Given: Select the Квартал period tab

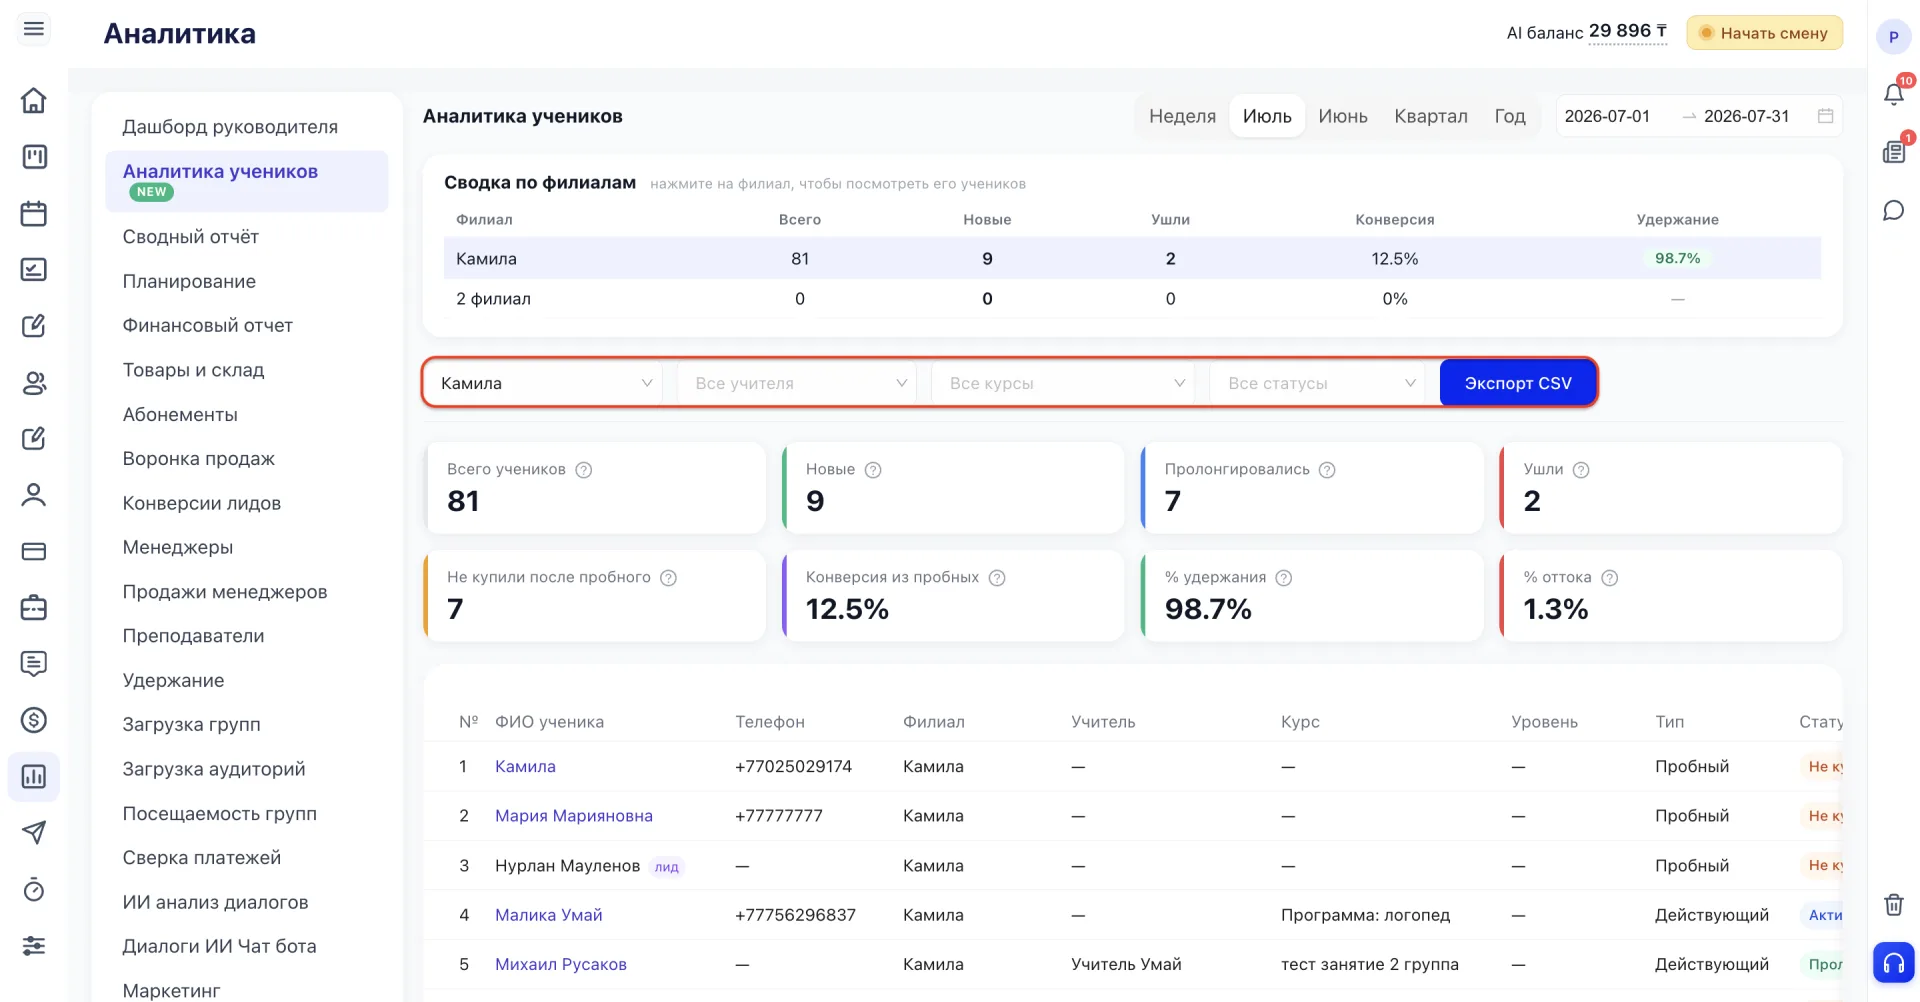Looking at the screenshot, I should (x=1431, y=116).
